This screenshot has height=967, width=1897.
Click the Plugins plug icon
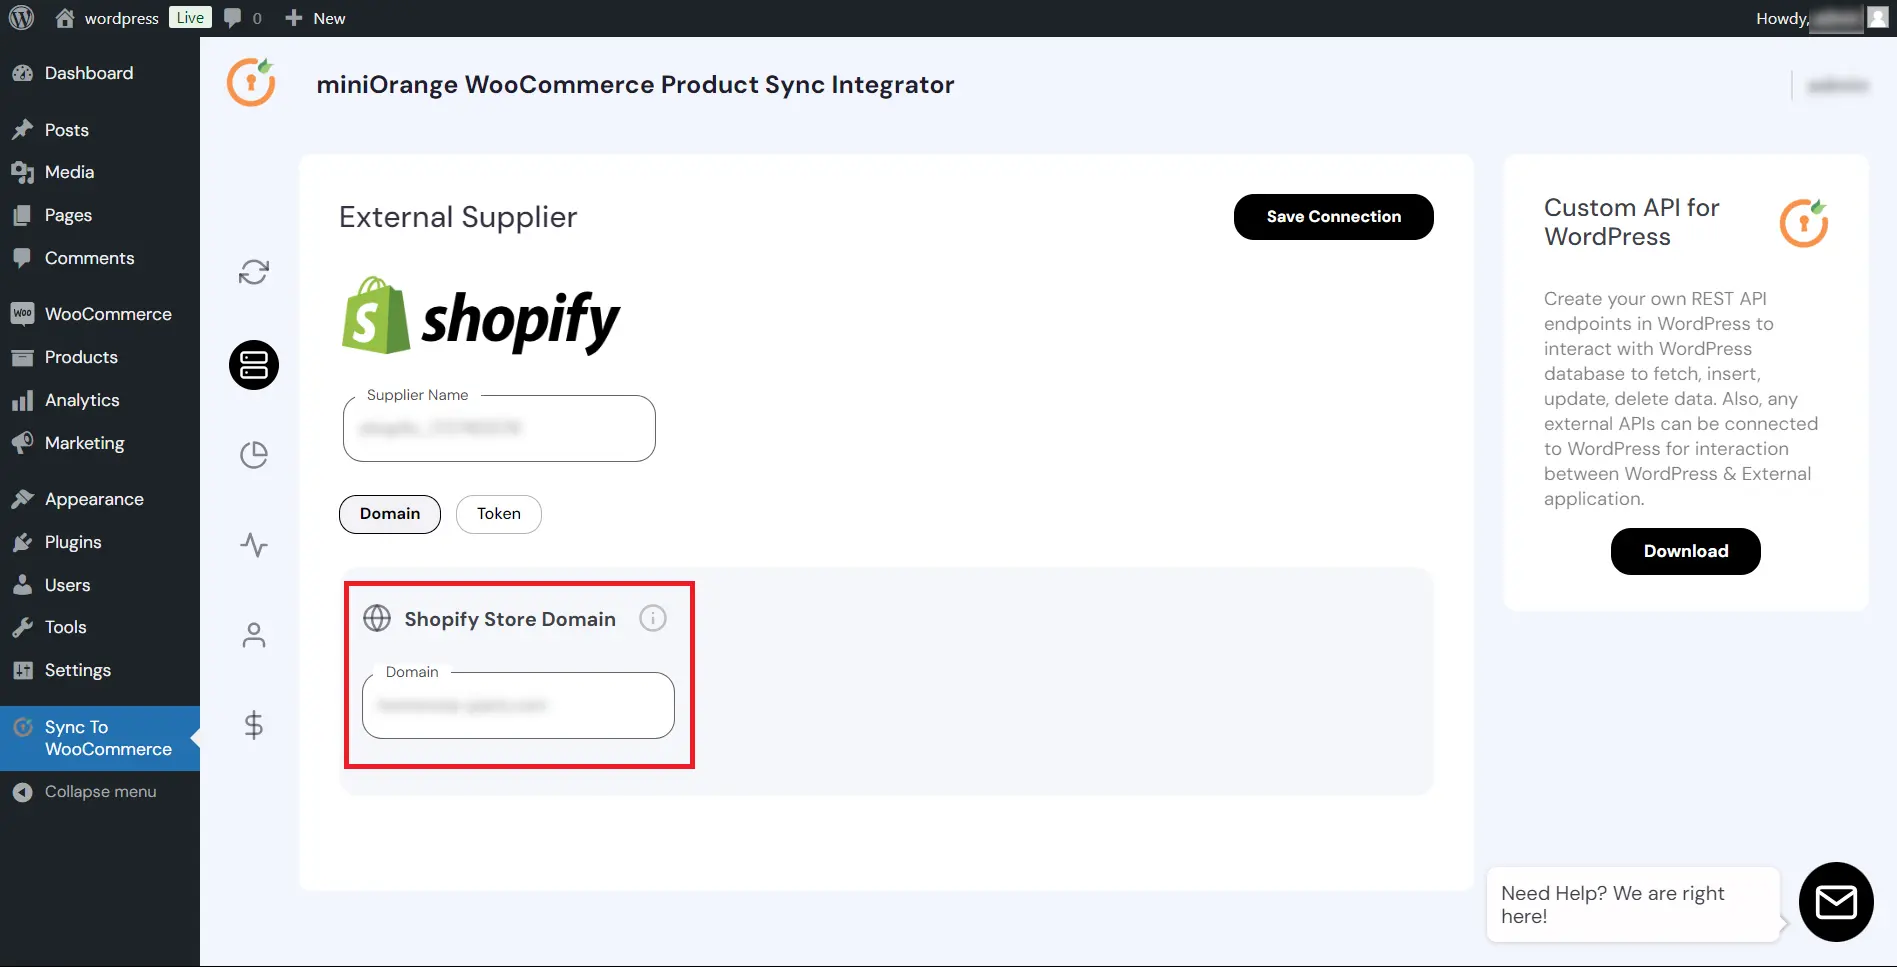[x=22, y=542]
